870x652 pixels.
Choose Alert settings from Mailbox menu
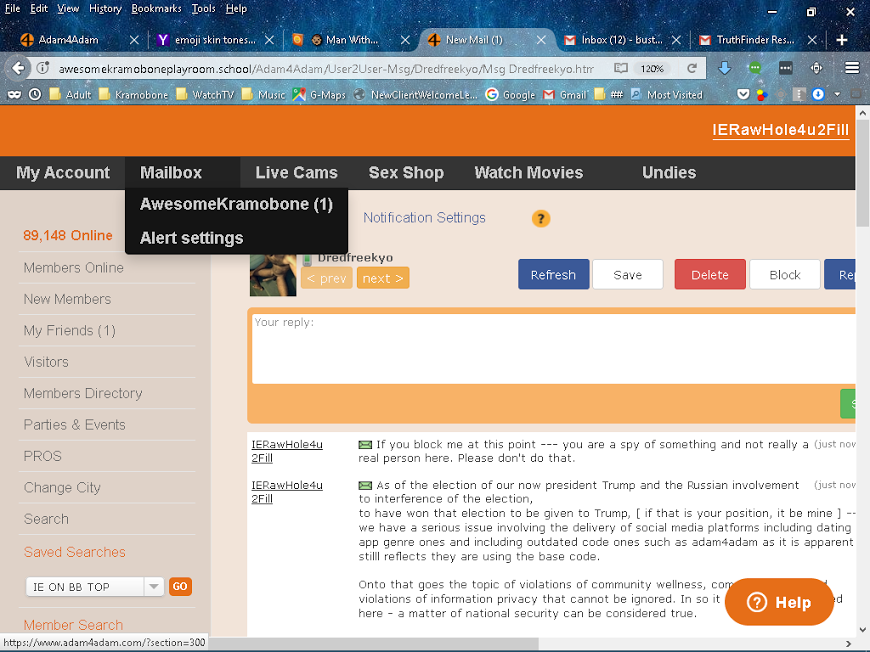pos(191,238)
